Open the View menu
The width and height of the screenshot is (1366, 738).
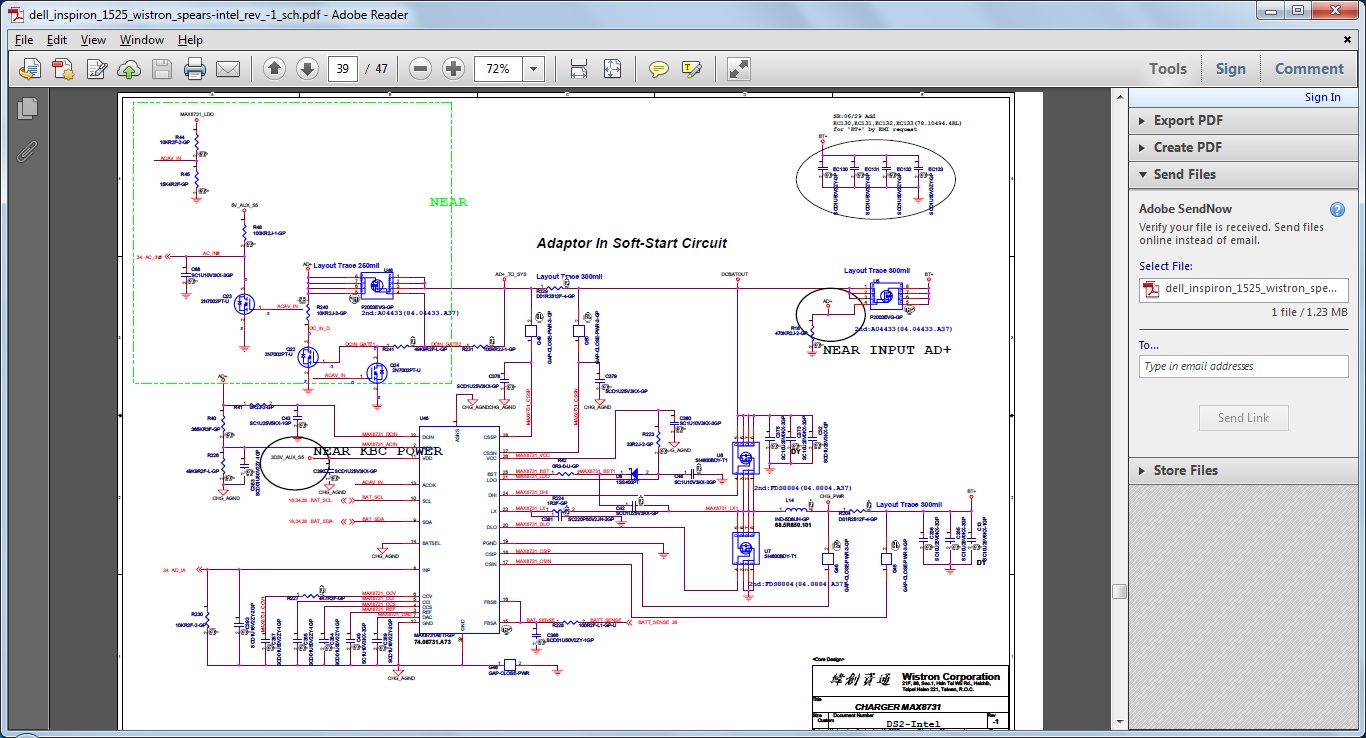(x=93, y=40)
